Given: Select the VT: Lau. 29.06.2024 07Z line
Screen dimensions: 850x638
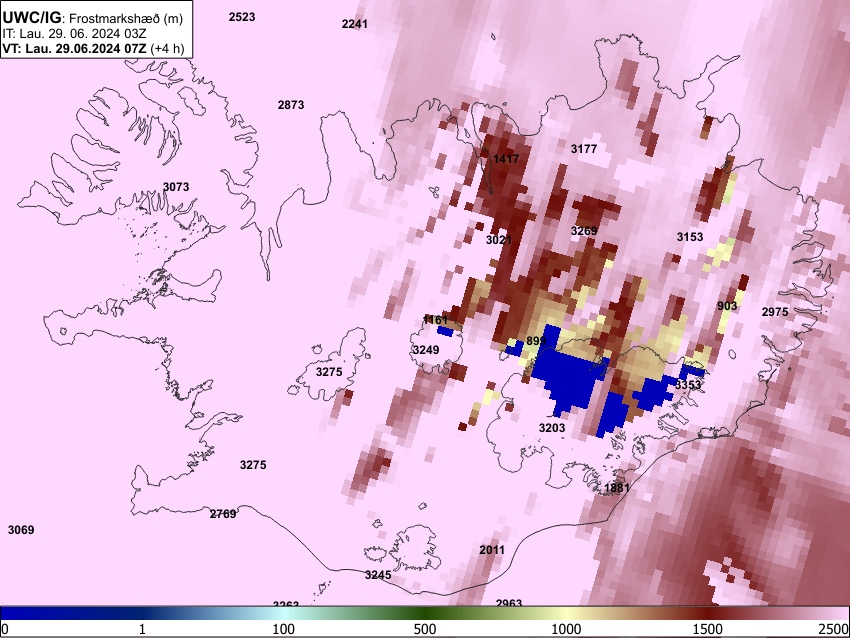Looking at the screenshot, I should click(93, 48).
